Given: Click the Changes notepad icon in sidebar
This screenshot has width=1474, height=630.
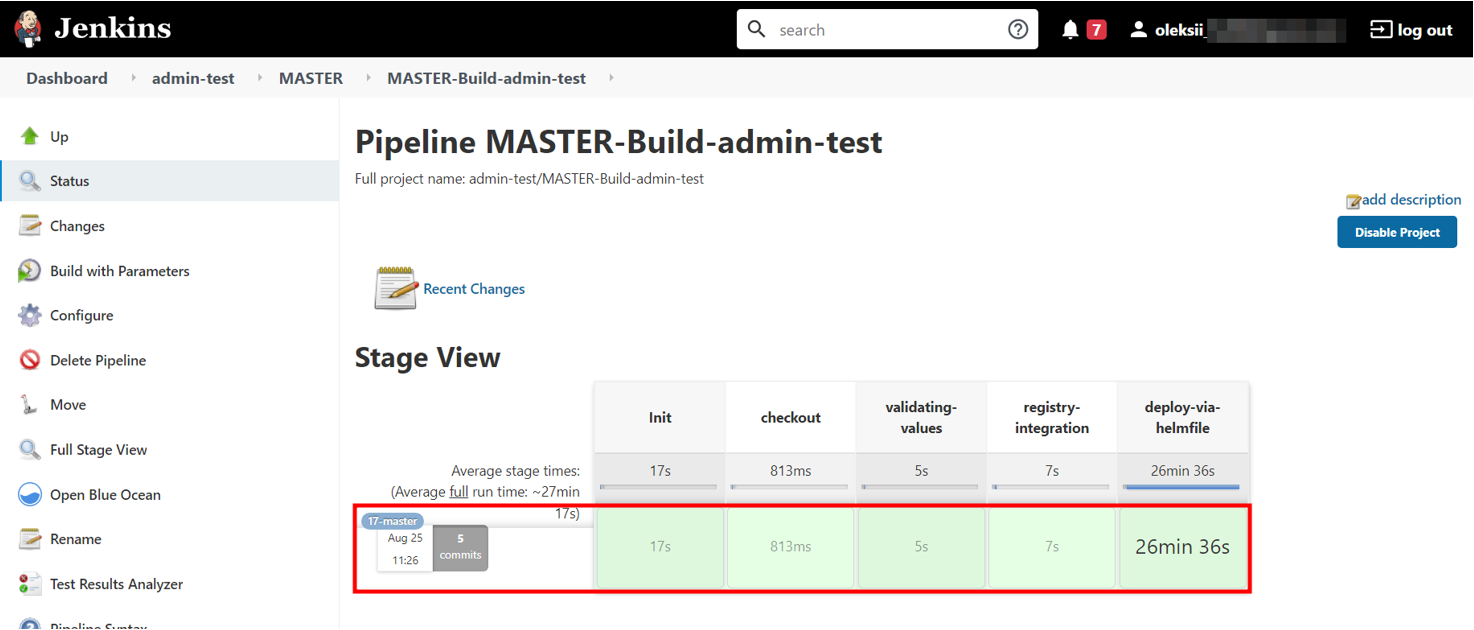Looking at the screenshot, I should click(x=30, y=226).
